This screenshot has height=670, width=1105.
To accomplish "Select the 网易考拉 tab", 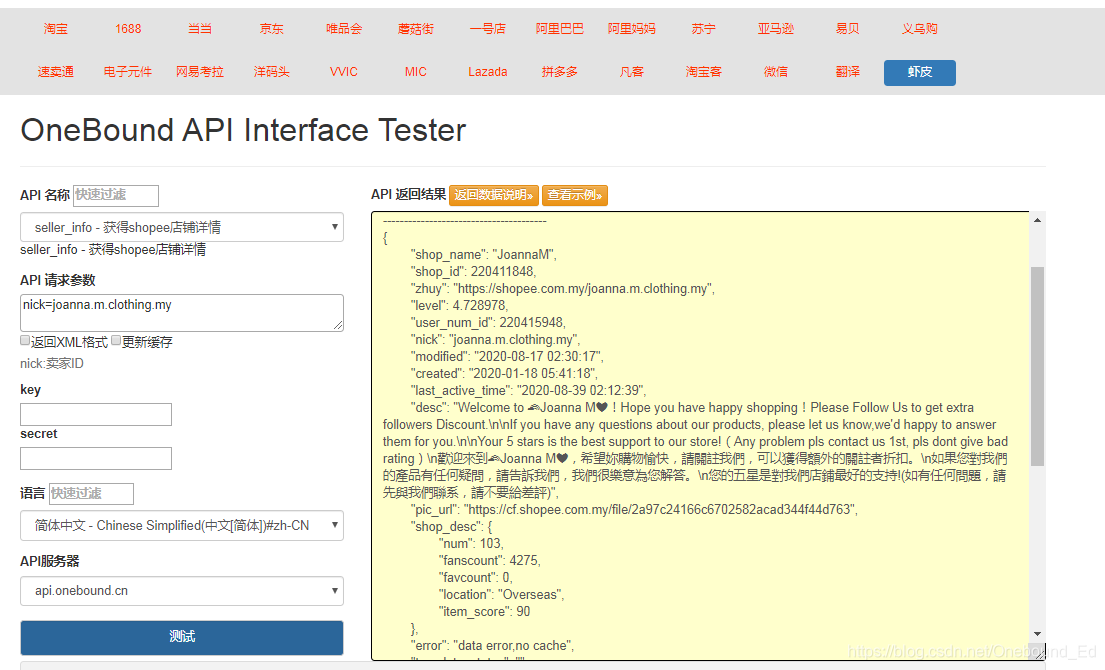I will coord(200,72).
